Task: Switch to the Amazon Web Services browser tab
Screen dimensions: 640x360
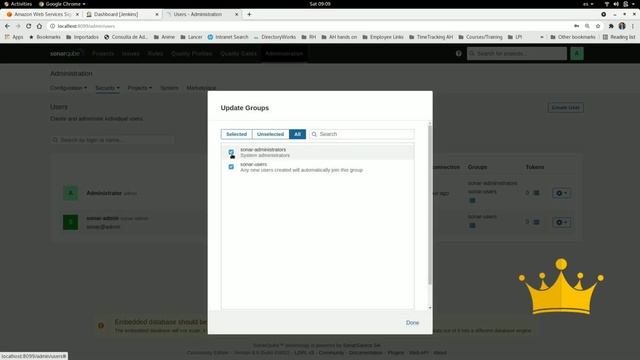Action: (42, 14)
